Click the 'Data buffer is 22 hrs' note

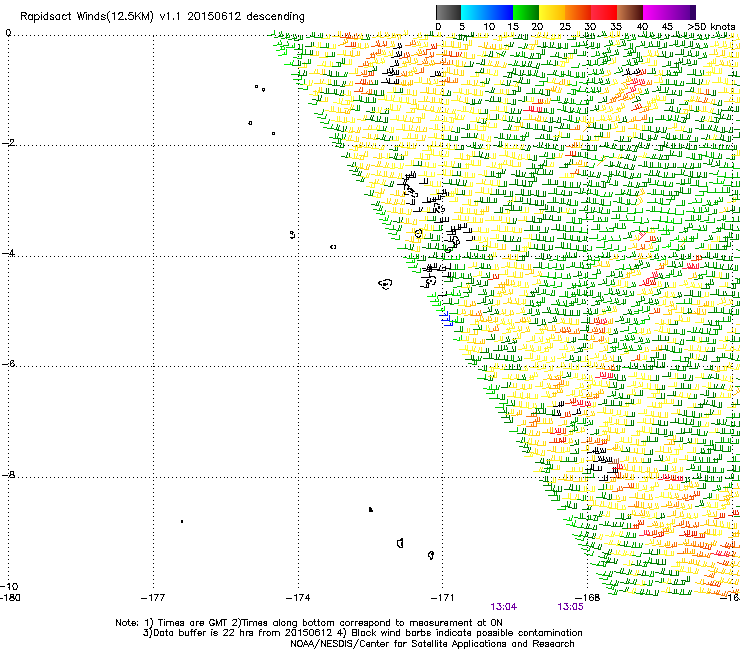click(x=362, y=633)
